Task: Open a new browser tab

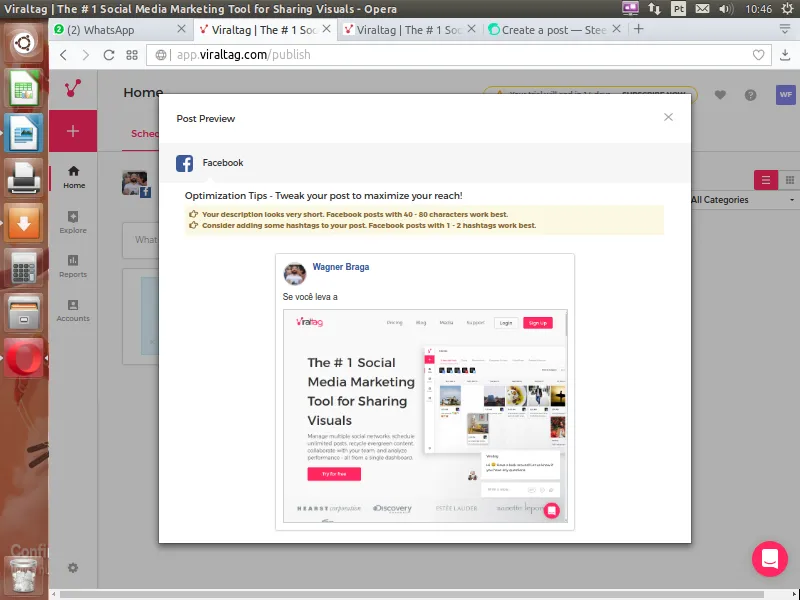Action: pos(638,29)
